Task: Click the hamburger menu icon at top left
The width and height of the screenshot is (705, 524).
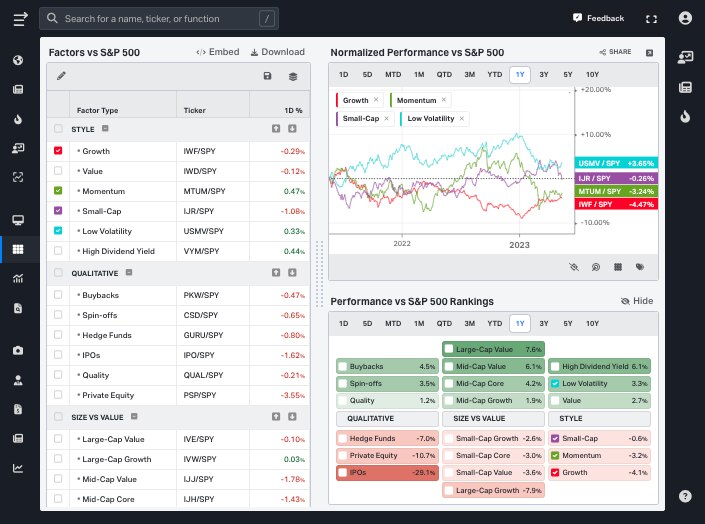Action: tap(18, 18)
